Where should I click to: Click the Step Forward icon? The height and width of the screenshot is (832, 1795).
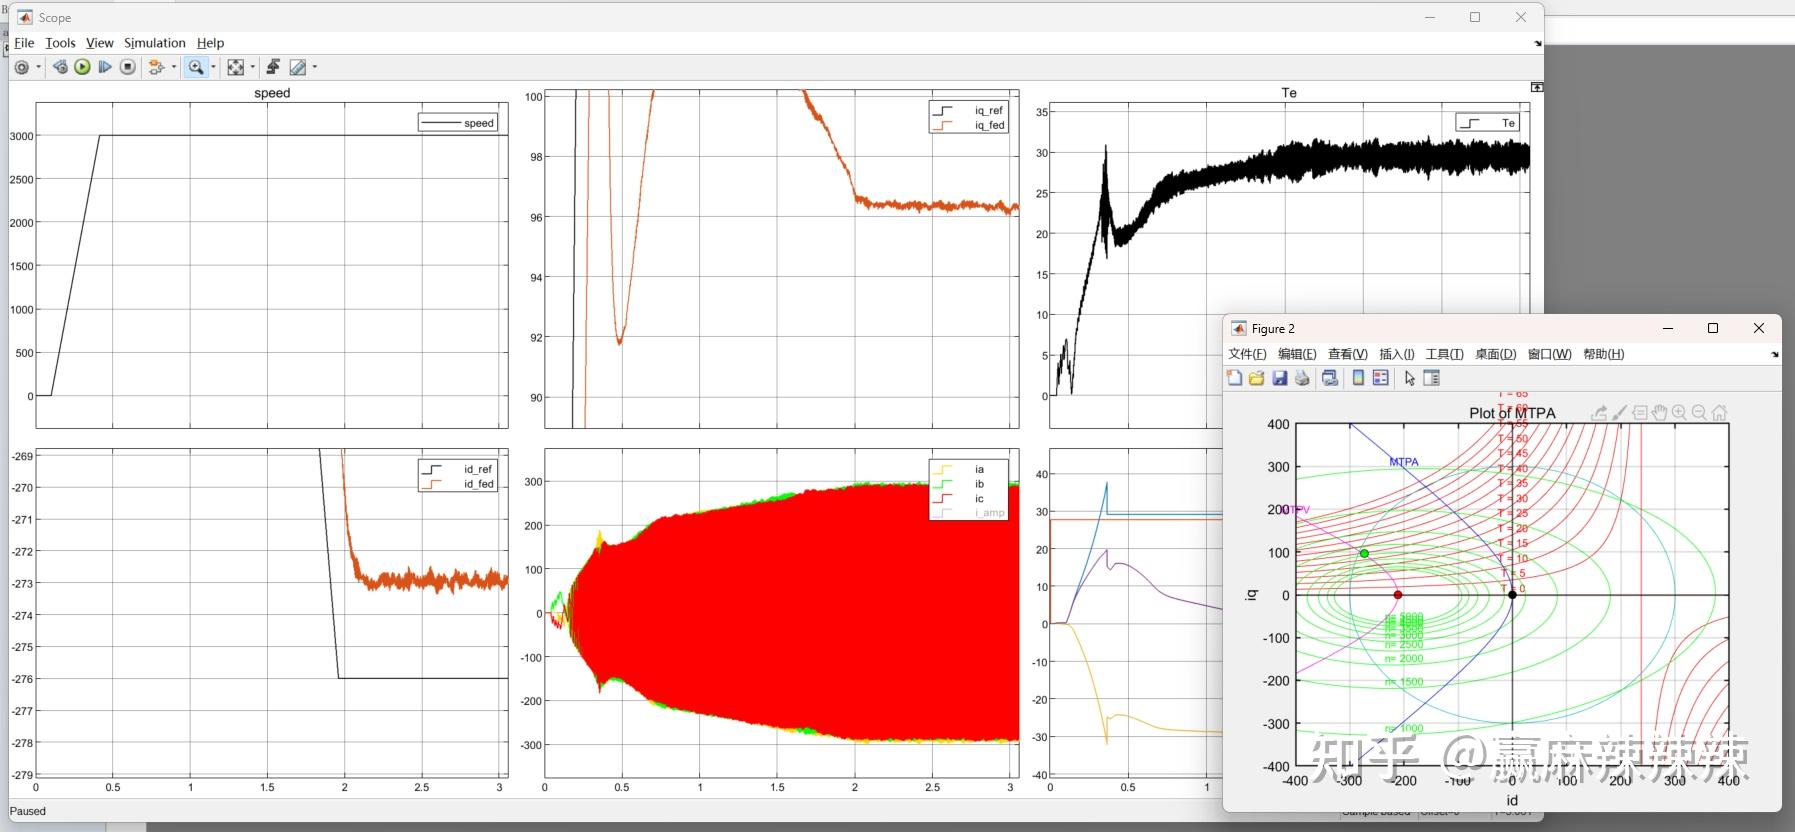(105, 67)
